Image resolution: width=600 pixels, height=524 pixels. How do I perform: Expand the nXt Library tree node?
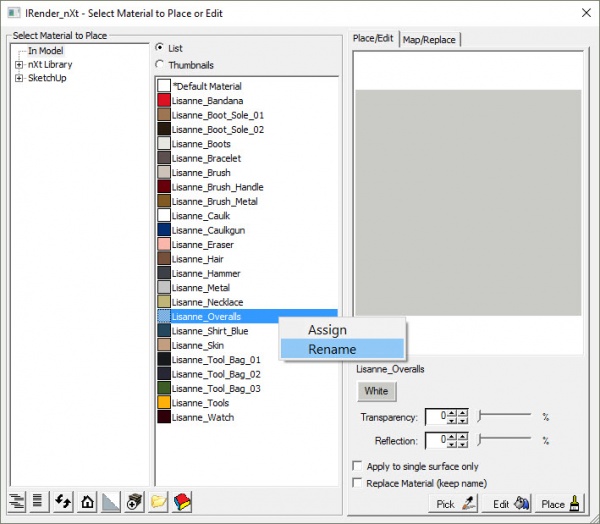click(19, 65)
